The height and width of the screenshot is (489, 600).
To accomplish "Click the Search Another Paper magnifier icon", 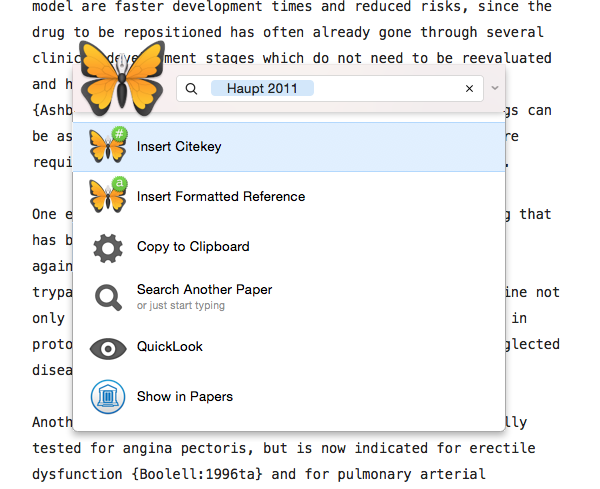I will tap(108, 297).
